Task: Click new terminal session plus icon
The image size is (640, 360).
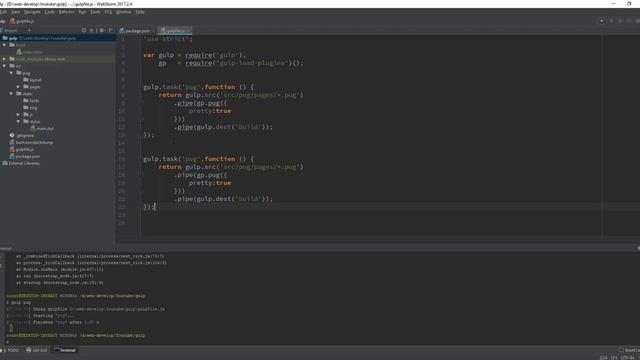Action: (x=2, y=257)
